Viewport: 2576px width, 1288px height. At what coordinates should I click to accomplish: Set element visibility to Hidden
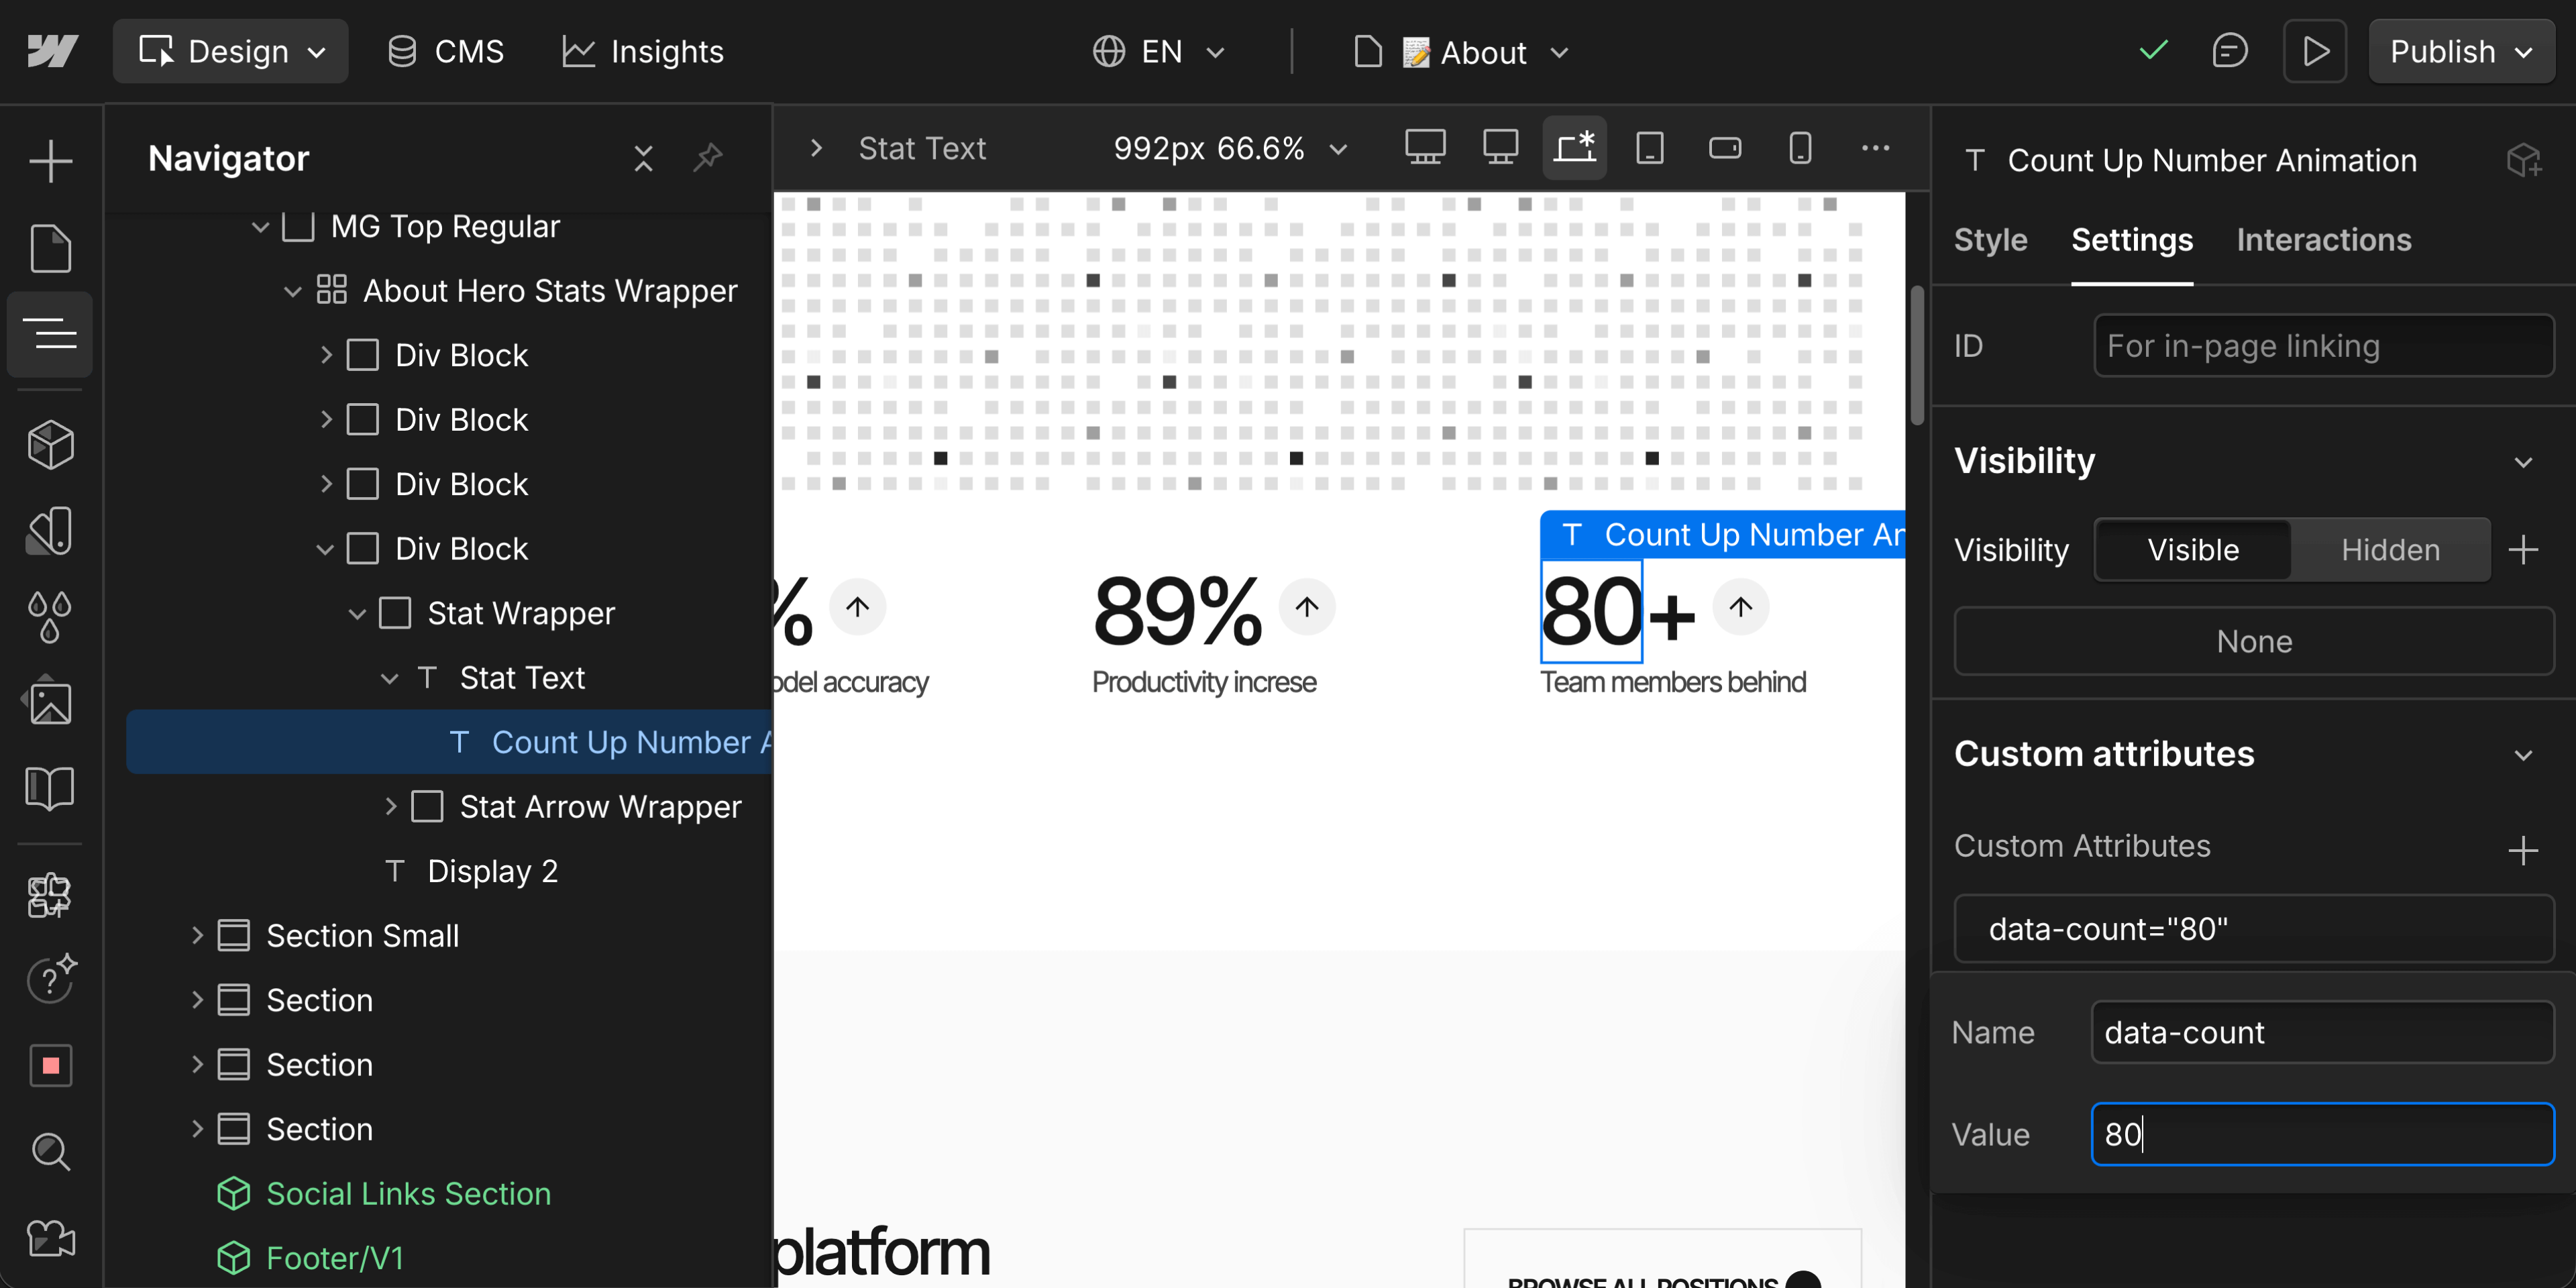point(2389,549)
